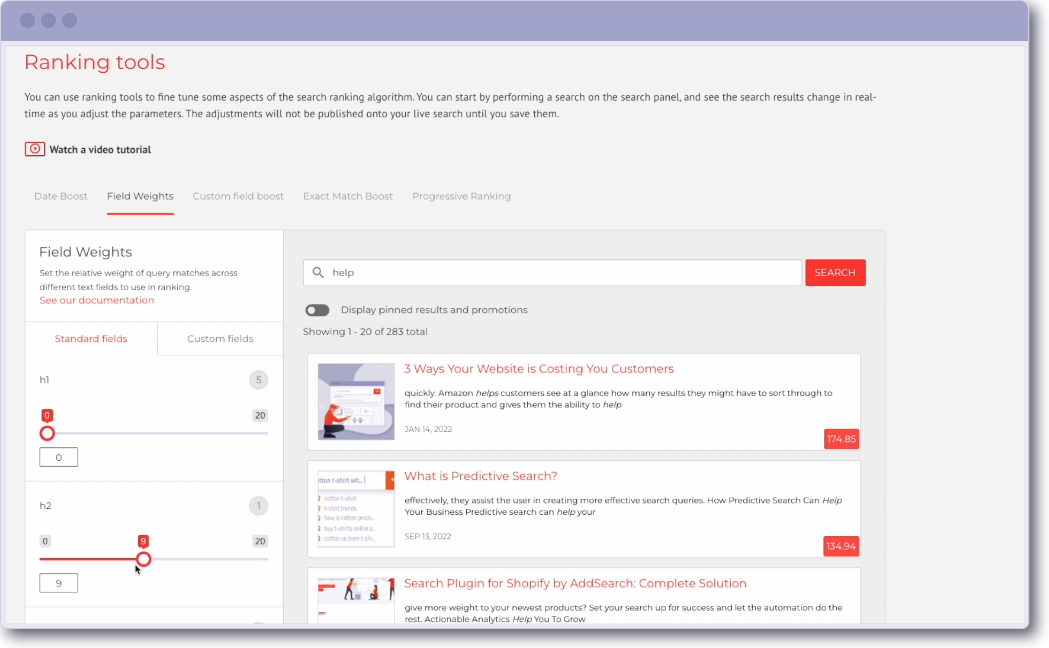Click the red SEARCH button
1049x648 pixels.
coord(835,272)
